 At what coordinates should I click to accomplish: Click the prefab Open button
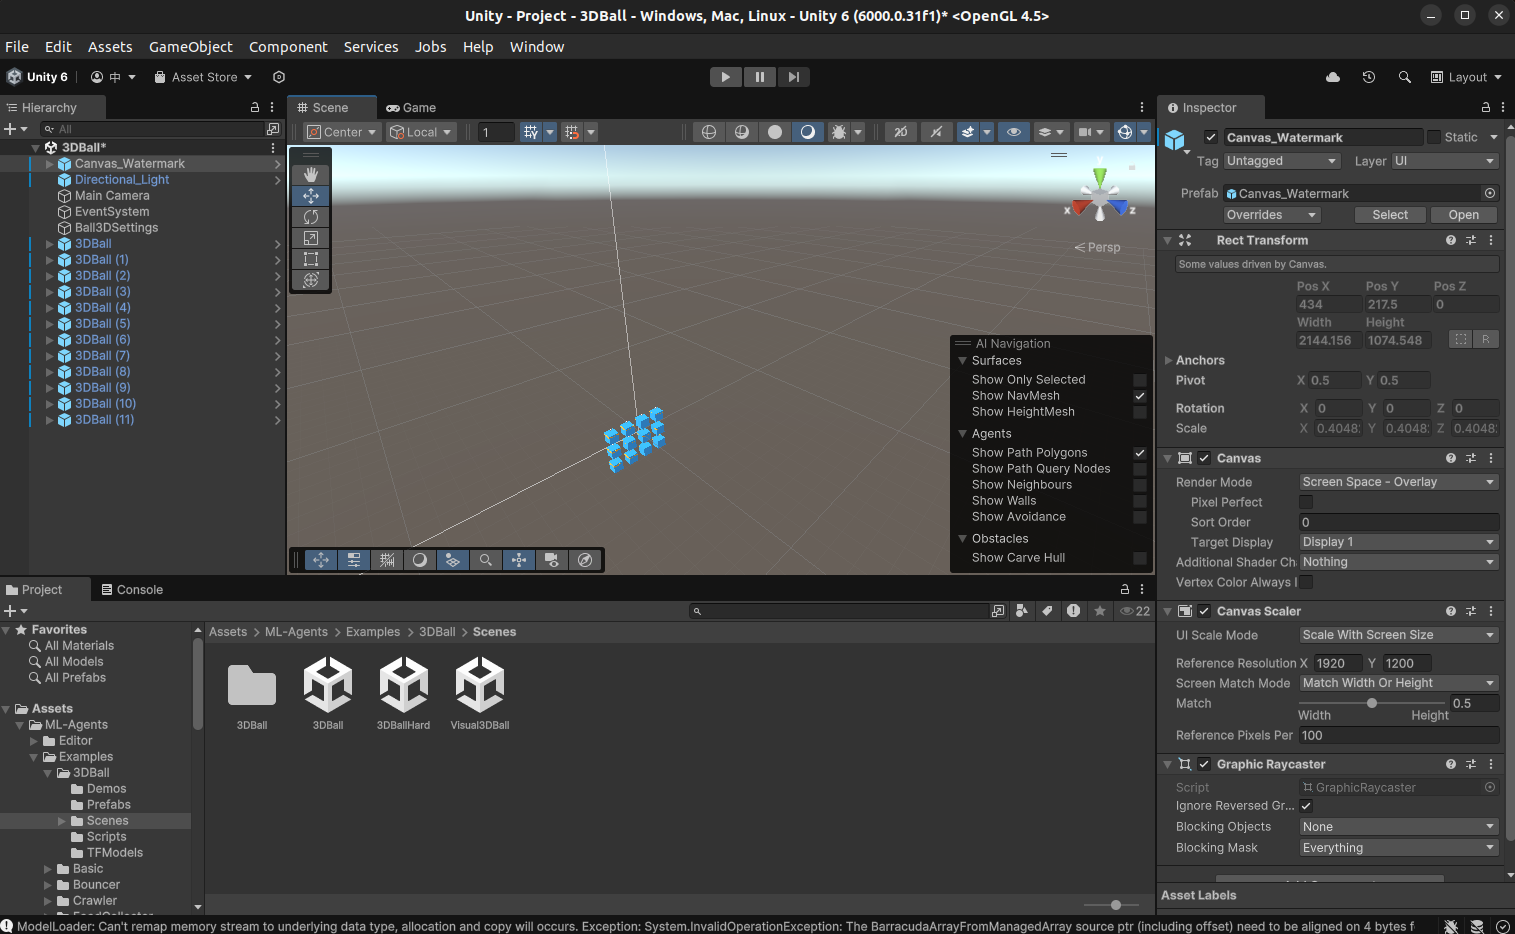click(1463, 215)
